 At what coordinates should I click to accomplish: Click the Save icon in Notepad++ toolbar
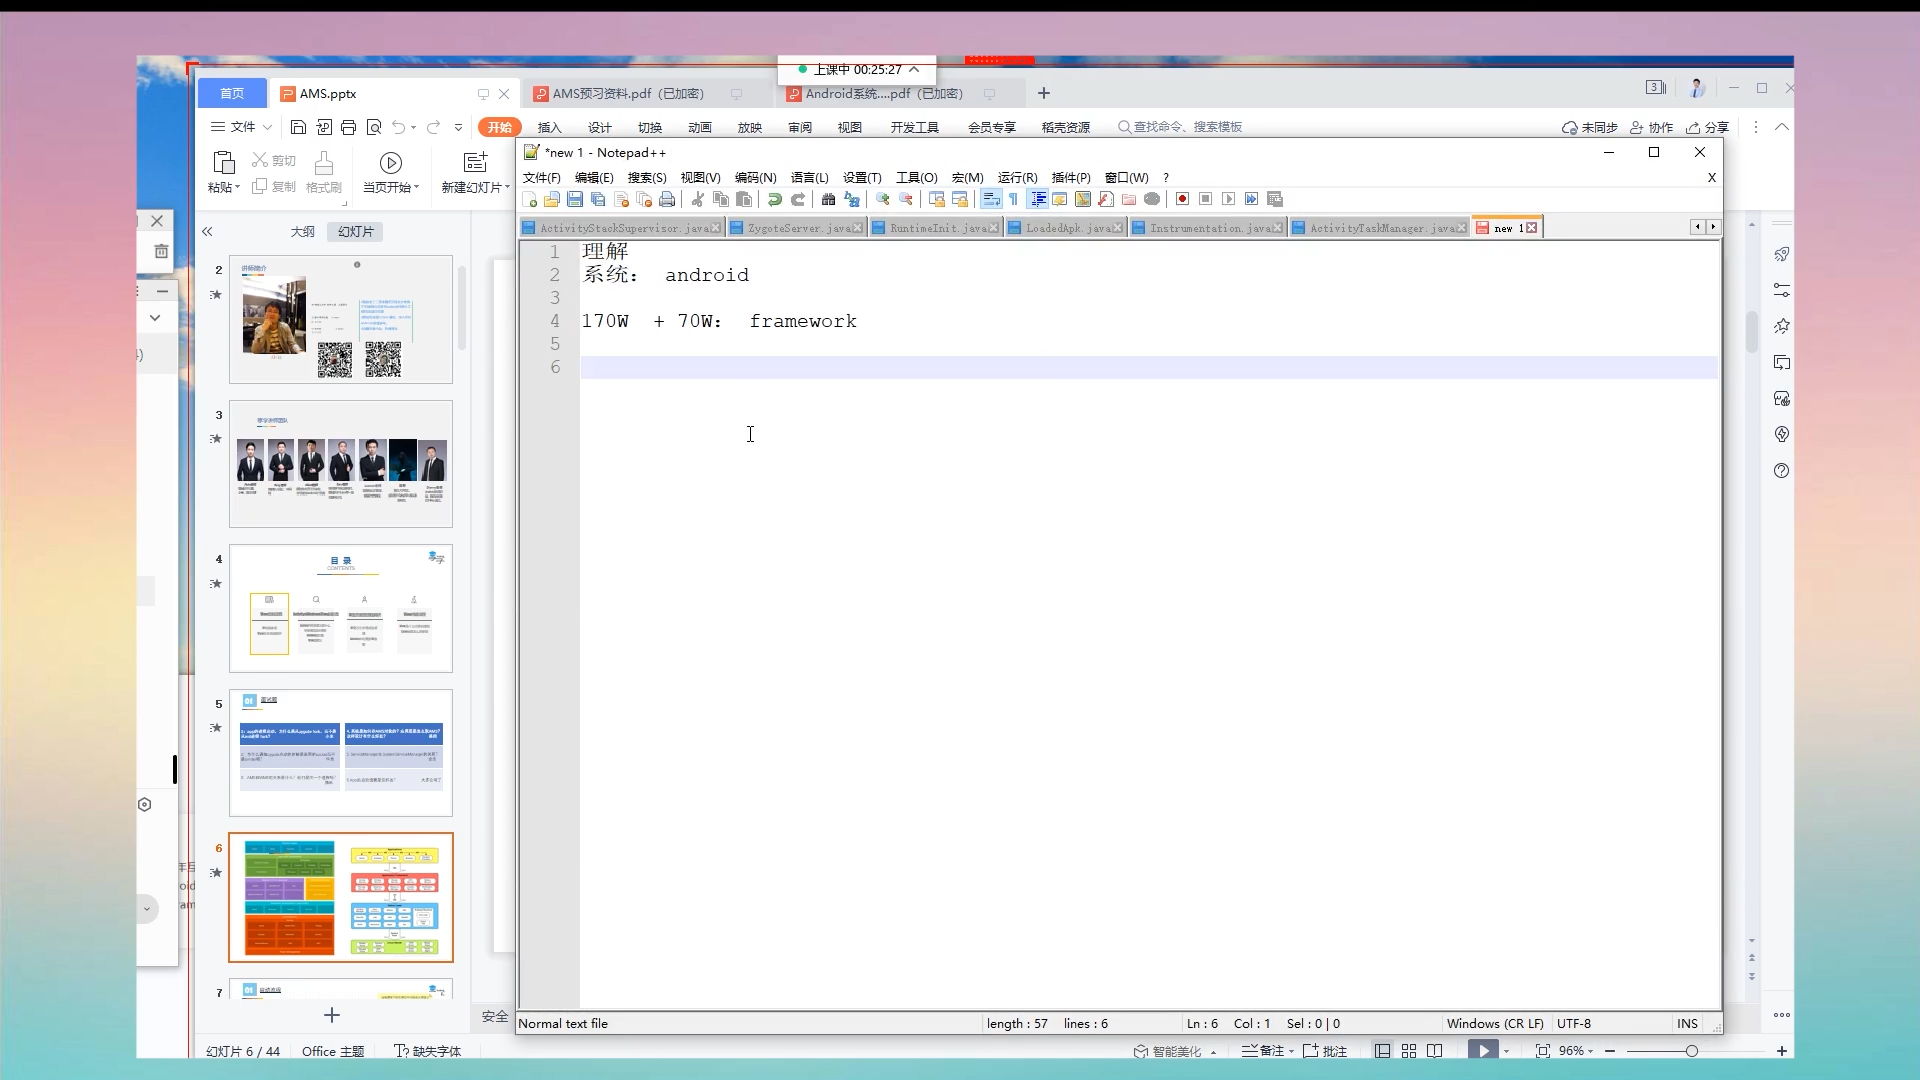[x=575, y=199]
